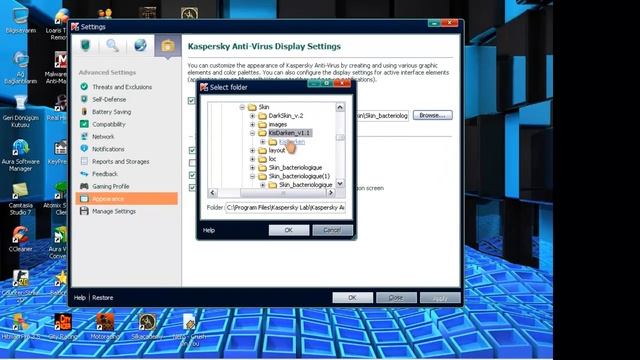Expand the layout folder node

pos(252,151)
